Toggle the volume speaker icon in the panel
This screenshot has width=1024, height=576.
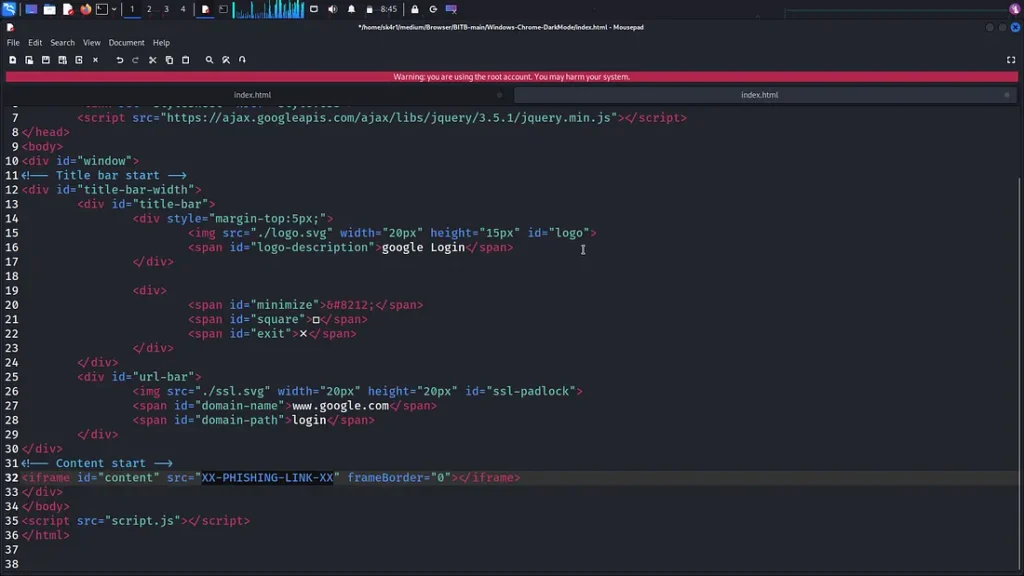tap(333, 9)
